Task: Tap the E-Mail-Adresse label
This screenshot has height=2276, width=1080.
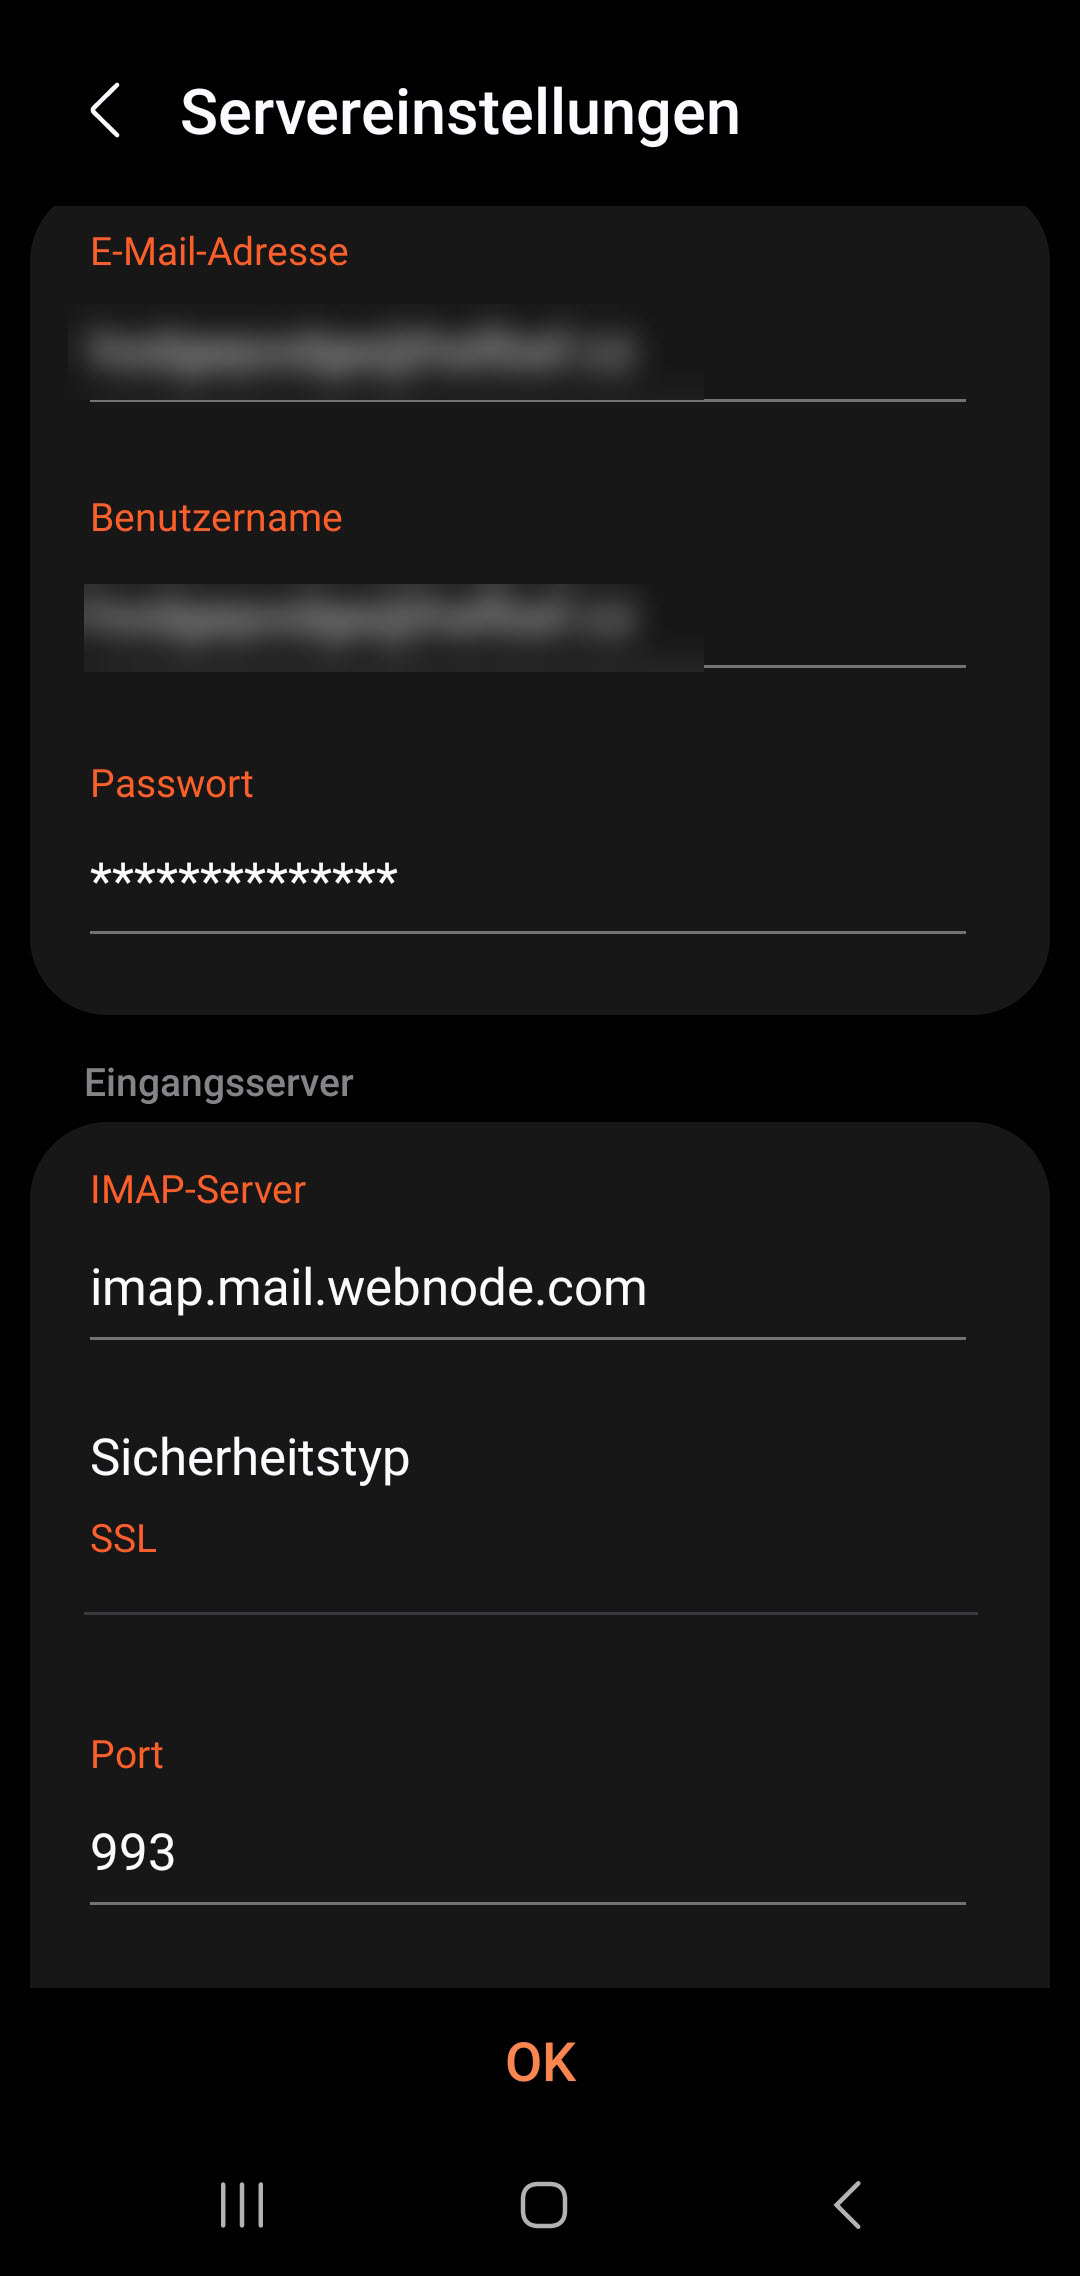Action: coord(219,252)
